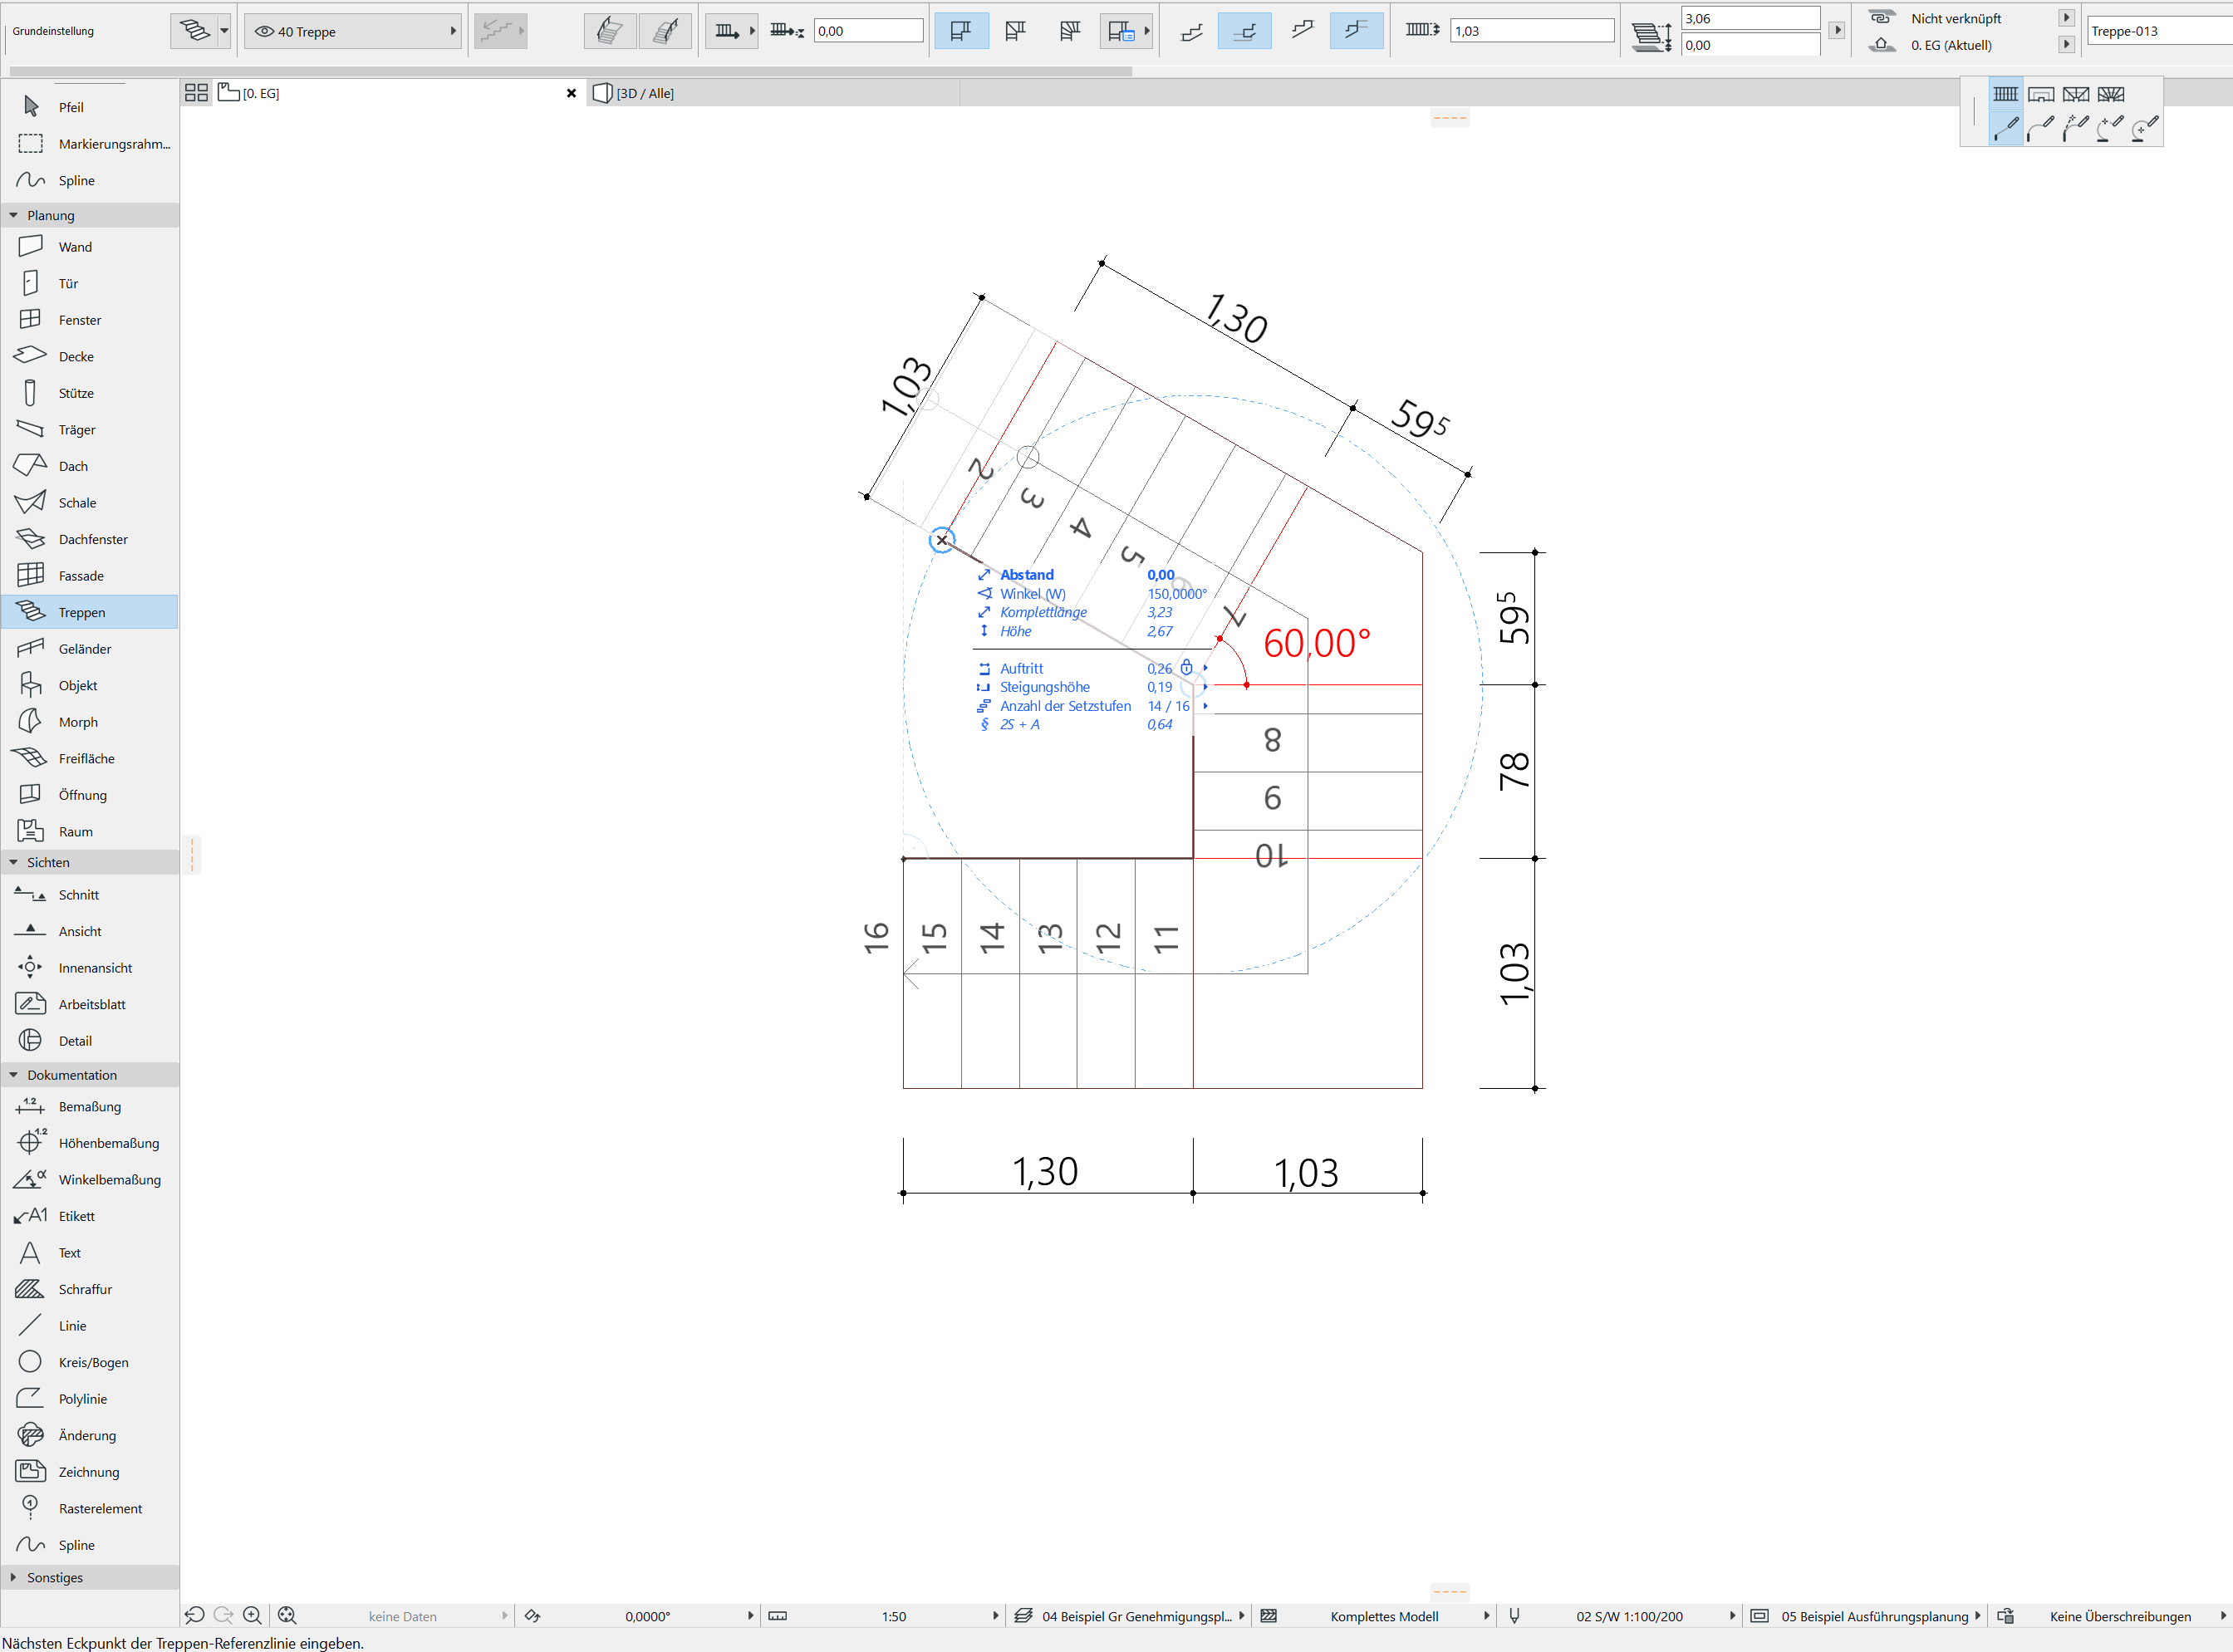Switch to the 3D / Alle tab

(x=644, y=93)
